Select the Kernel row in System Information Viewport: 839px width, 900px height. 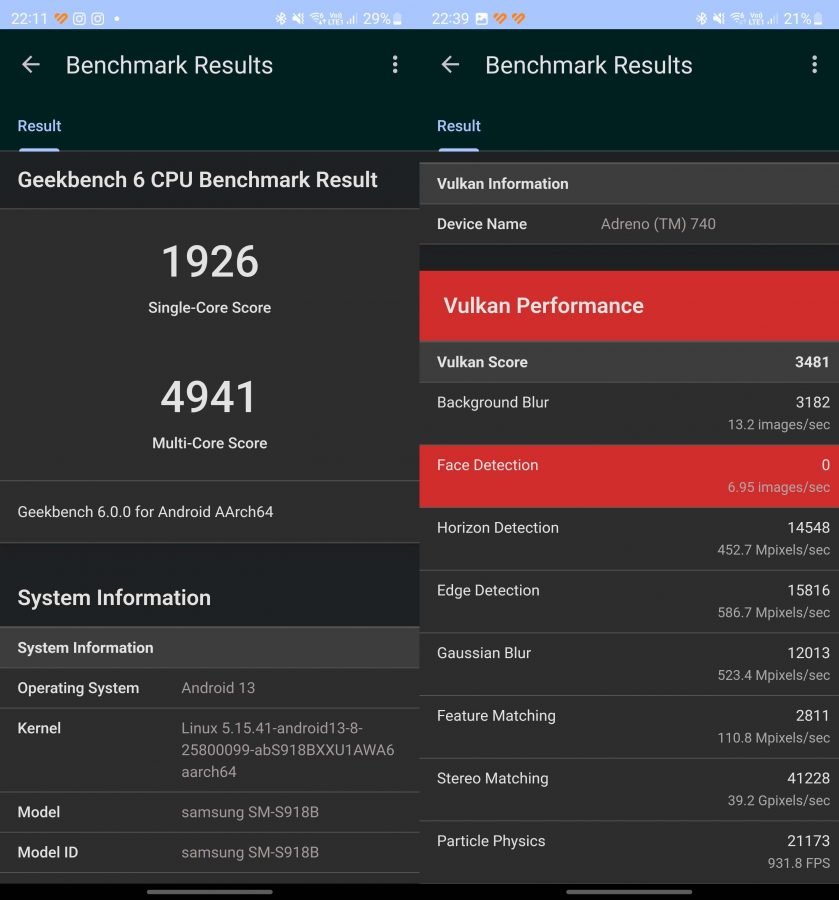[x=210, y=750]
